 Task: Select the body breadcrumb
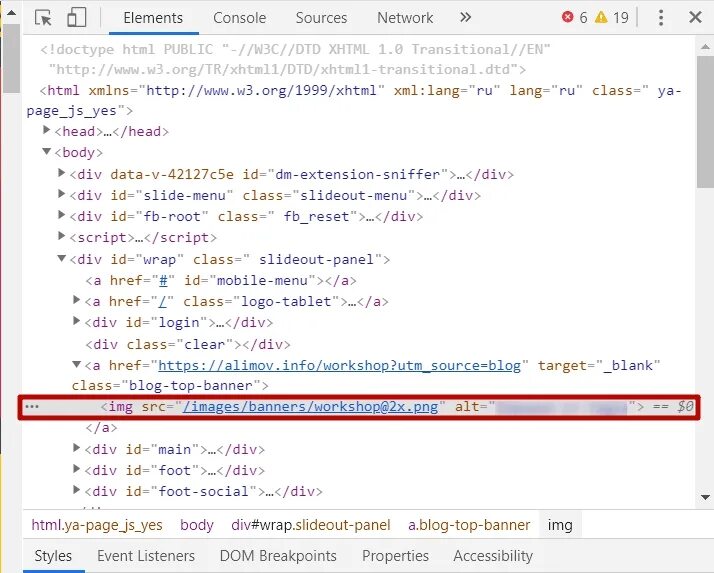[197, 525]
